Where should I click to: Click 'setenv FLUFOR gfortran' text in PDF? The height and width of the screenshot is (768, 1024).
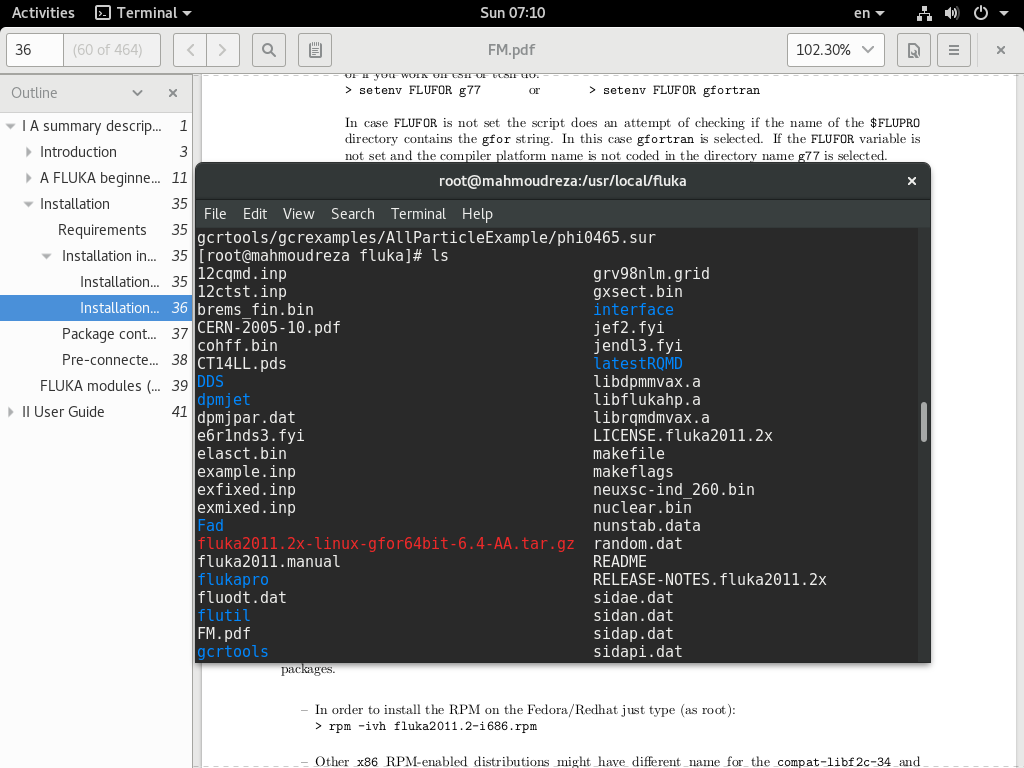[681, 90]
